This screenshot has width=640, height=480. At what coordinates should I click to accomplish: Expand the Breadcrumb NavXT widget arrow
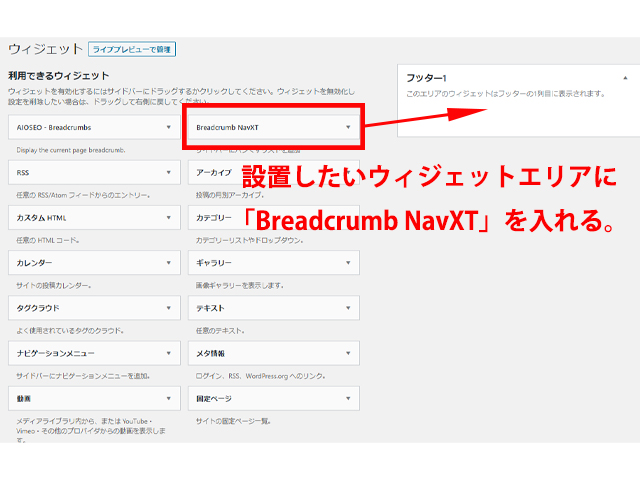[348, 127]
